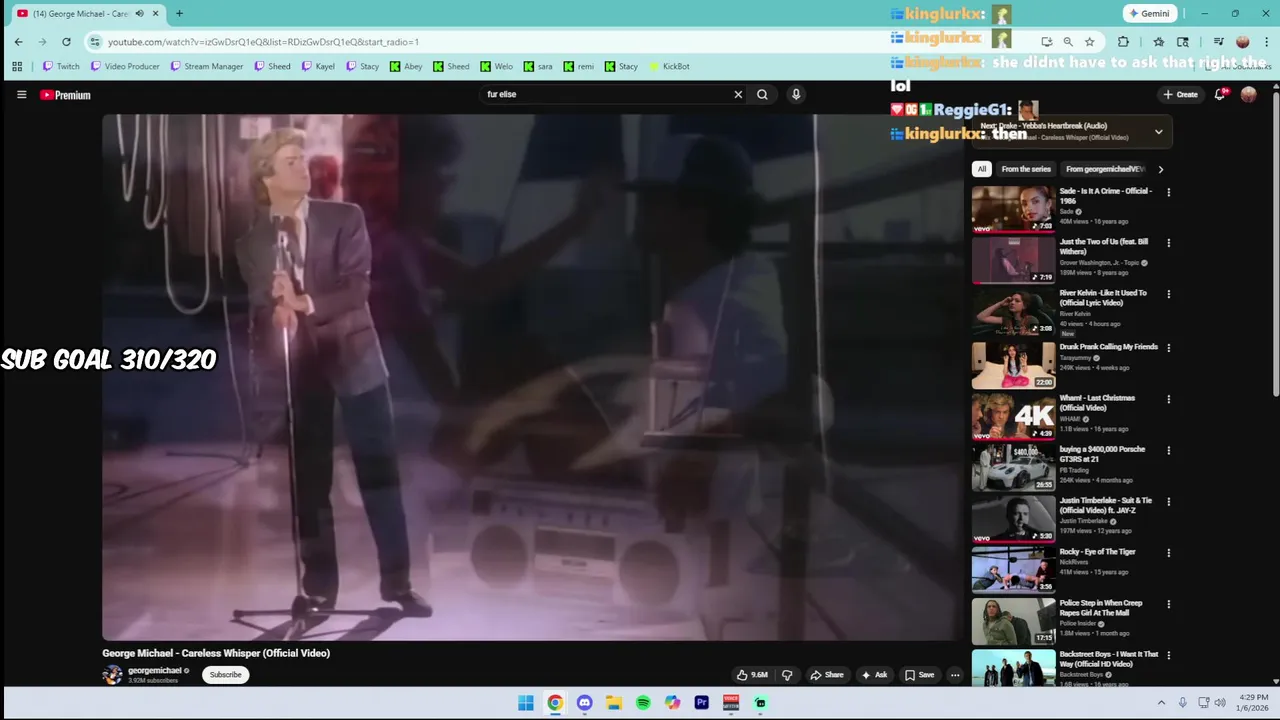
Task: Share the Careless Whisper video
Action: pyautogui.click(x=827, y=675)
